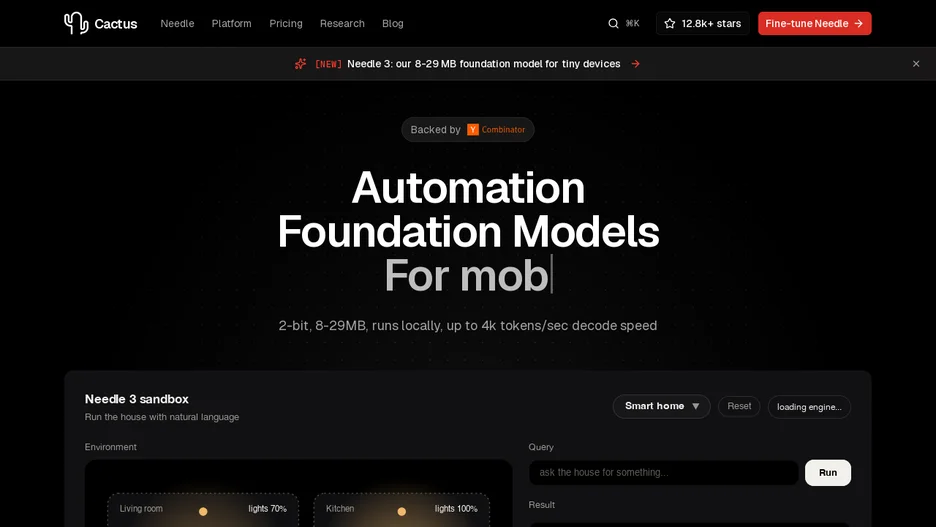
Task: Click the Result label
Action: pos(541,505)
